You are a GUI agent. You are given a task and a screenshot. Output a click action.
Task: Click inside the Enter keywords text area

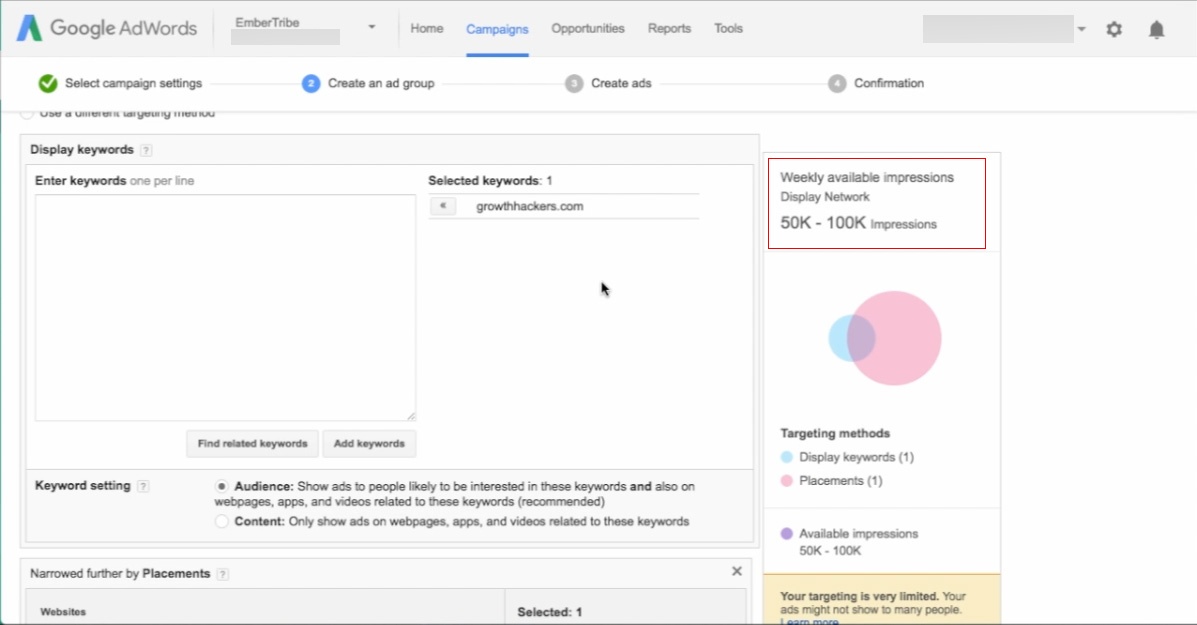tap(225, 308)
